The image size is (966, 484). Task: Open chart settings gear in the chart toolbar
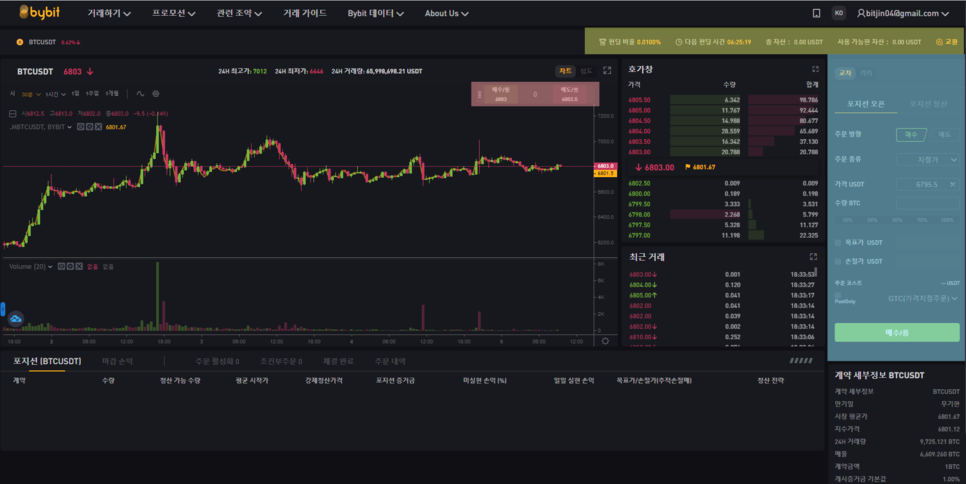pyautogui.click(x=156, y=94)
